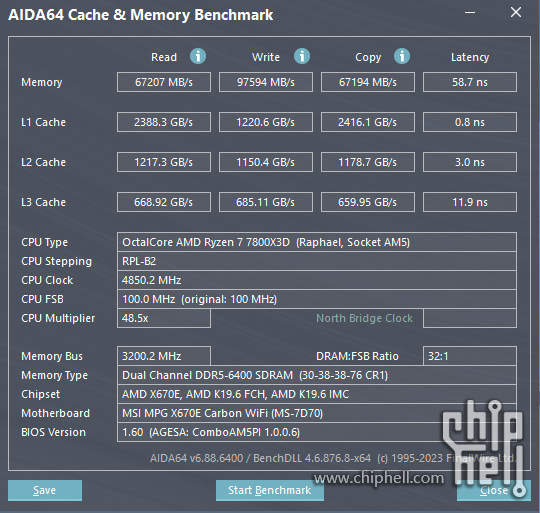Click the Write column header
Viewport: 540px width, 513px height.
click(266, 57)
